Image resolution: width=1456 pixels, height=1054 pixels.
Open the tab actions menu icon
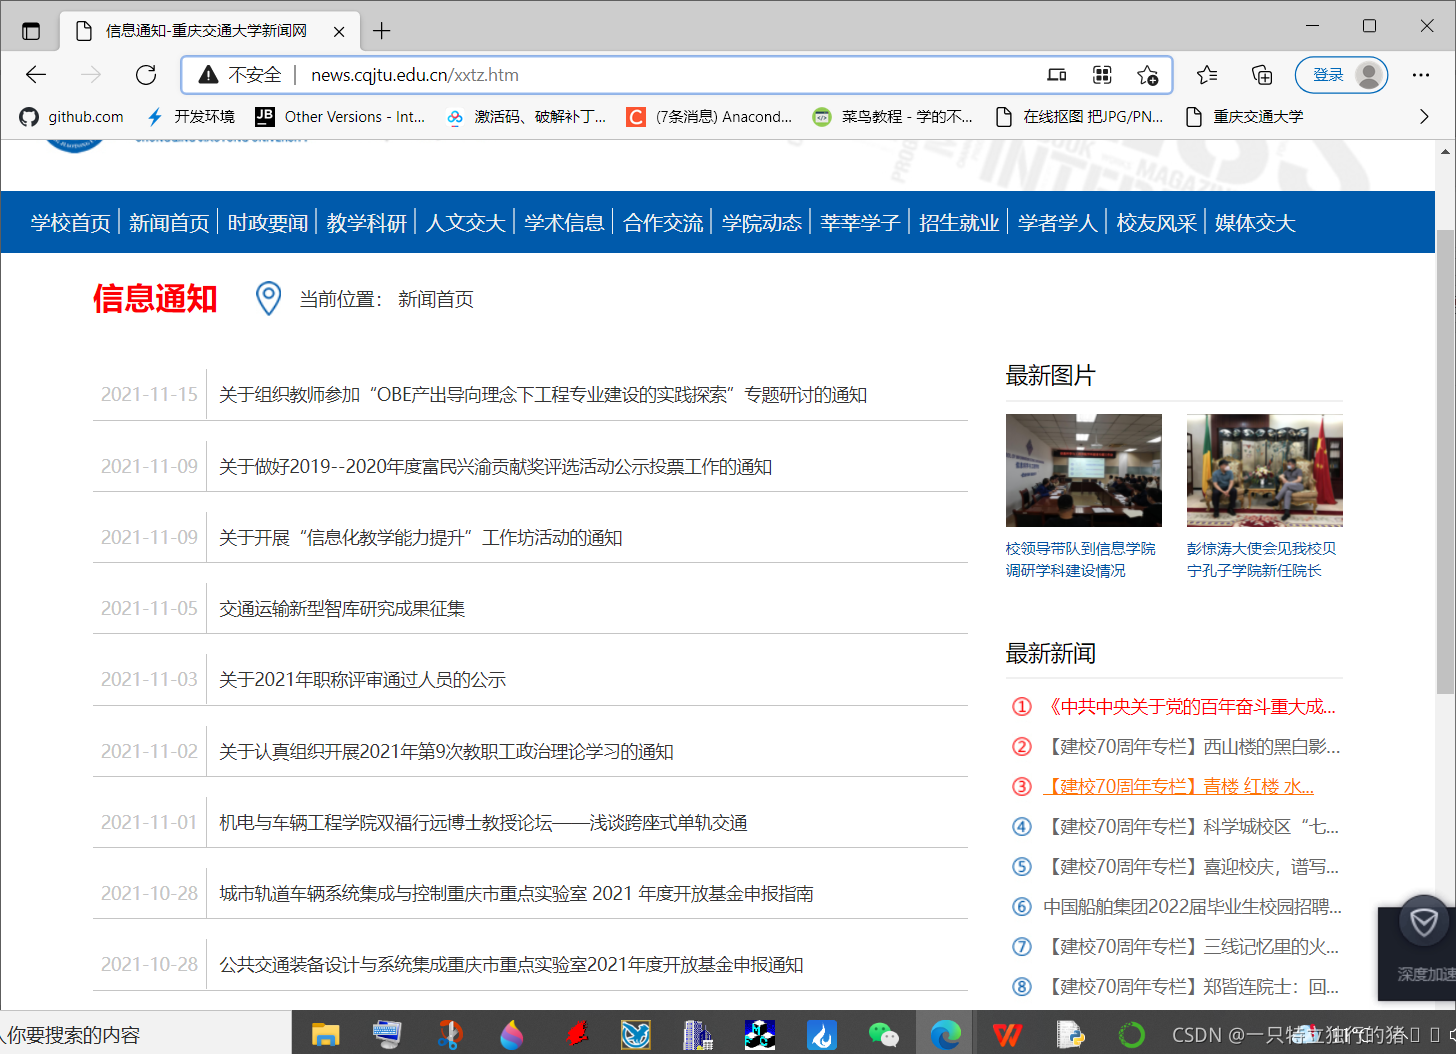pos(31,31)
